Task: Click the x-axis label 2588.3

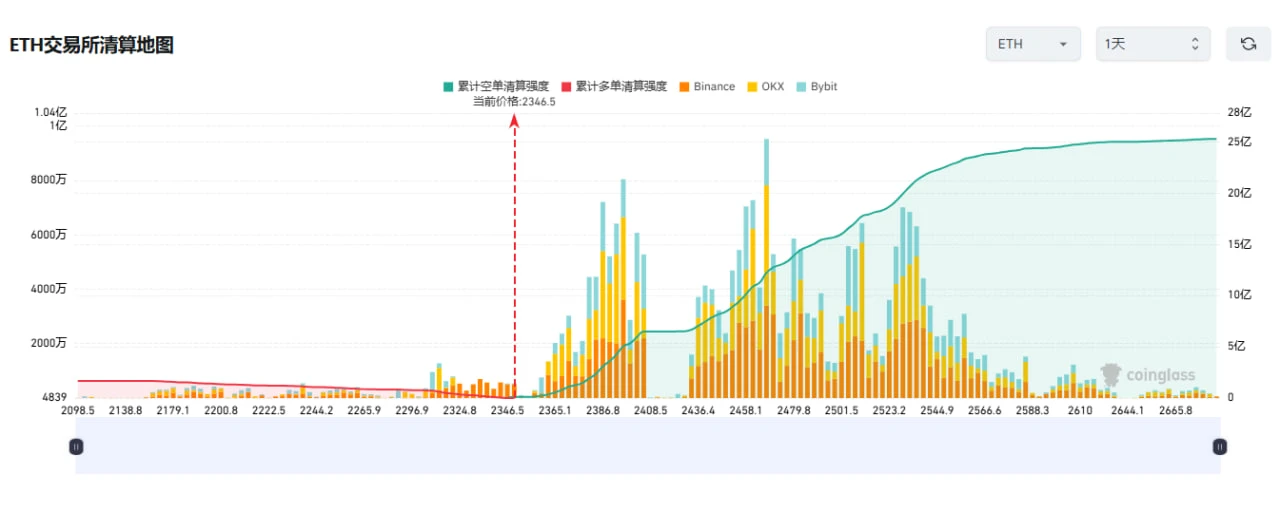Action: pyautogui.click(x=1031, y=410)
